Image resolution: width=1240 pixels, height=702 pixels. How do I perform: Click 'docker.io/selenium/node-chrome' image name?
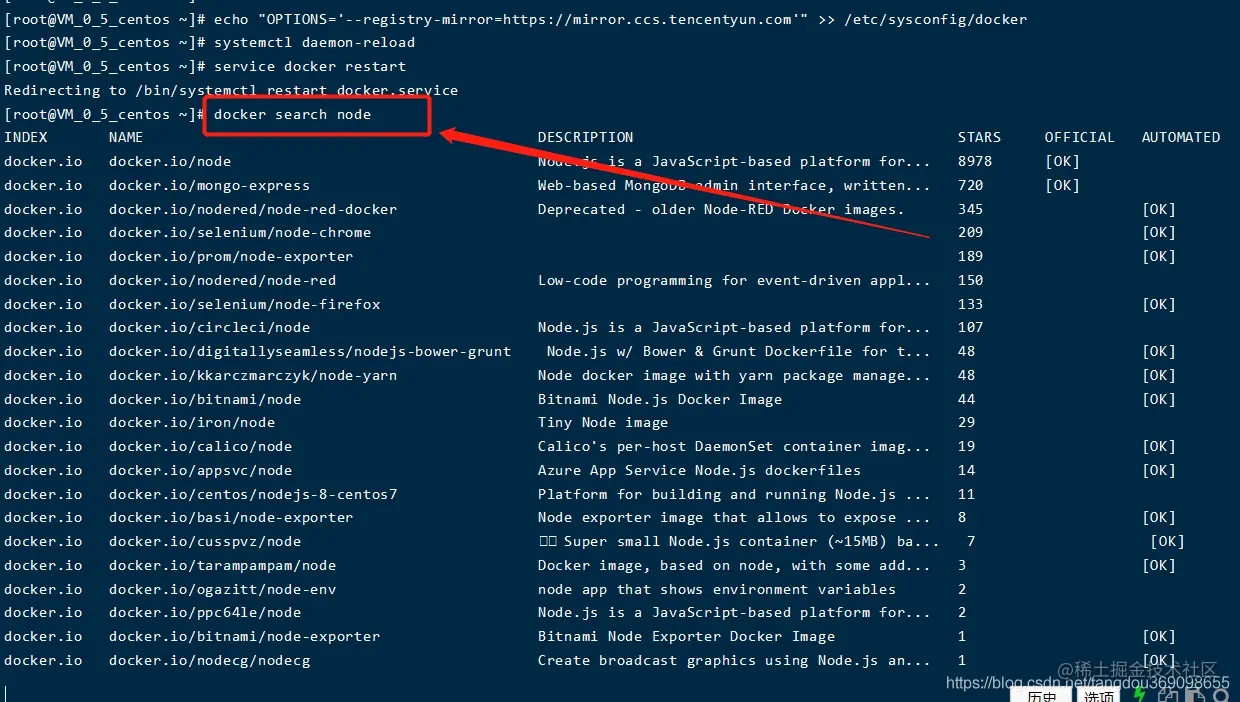click(x=240, y=233)
